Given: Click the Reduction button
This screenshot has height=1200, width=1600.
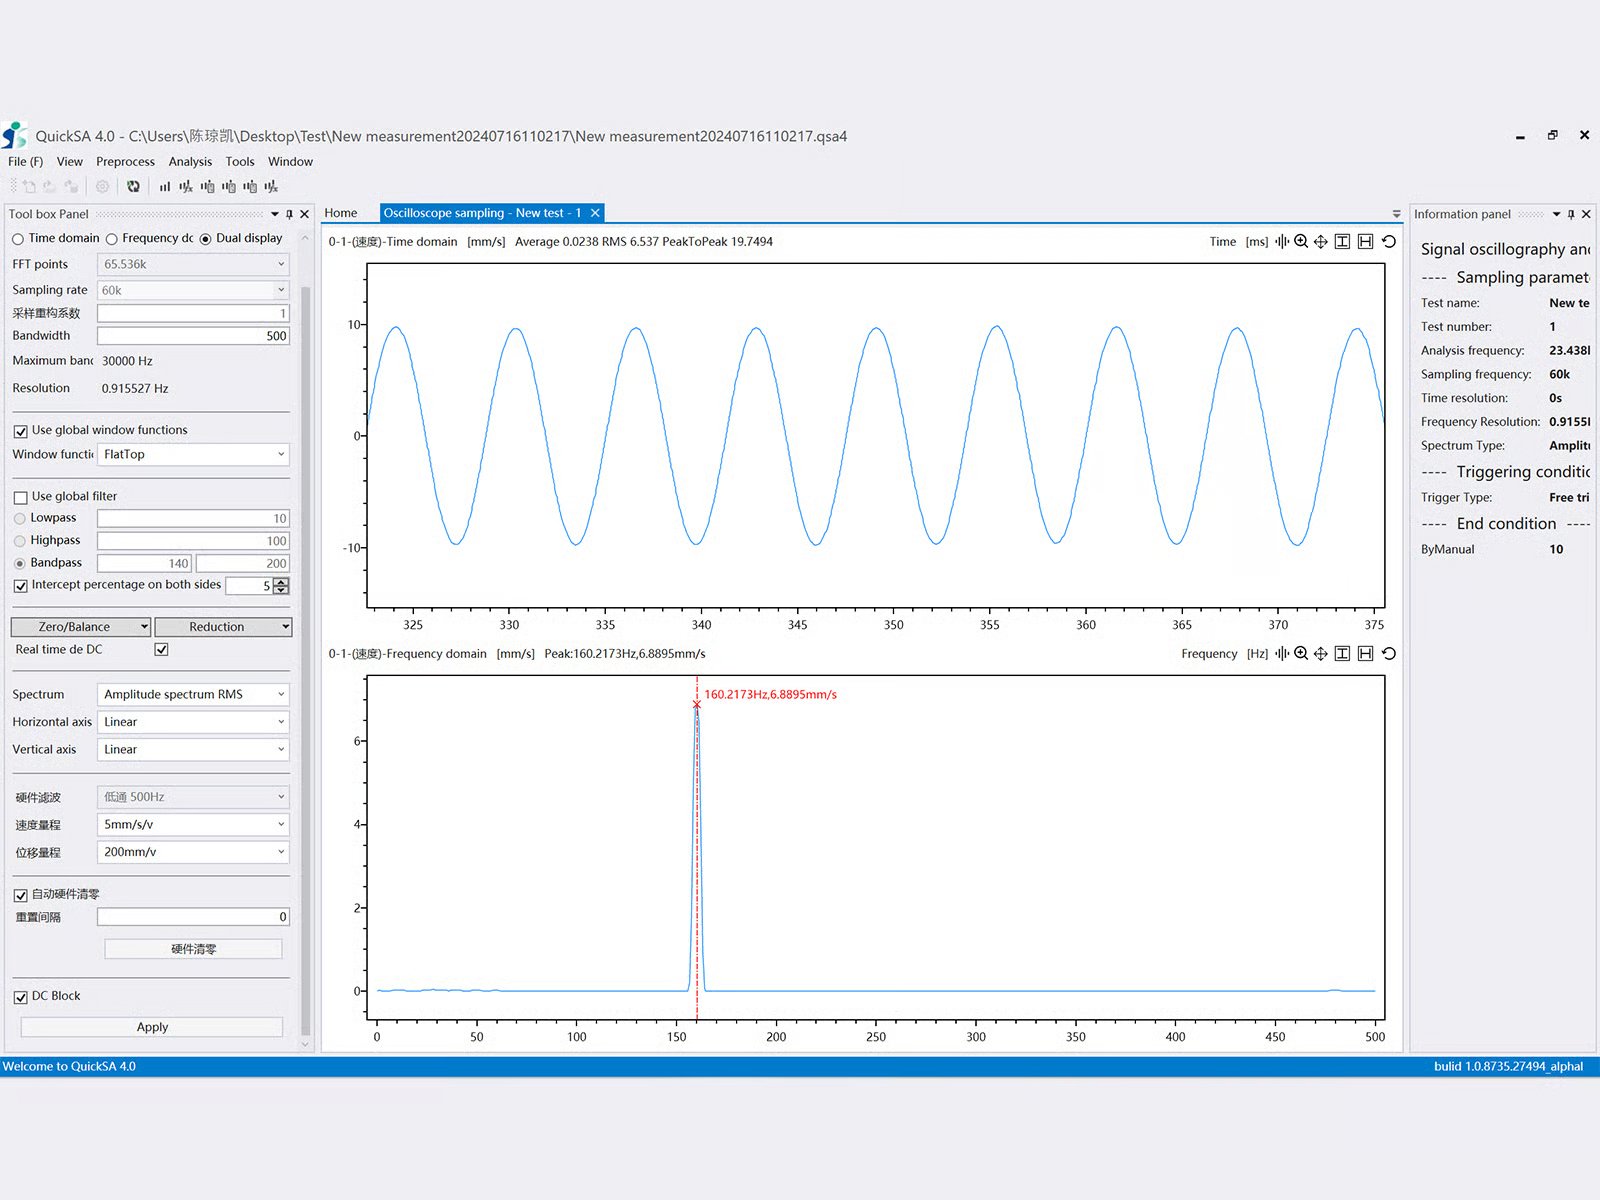Looking at the screenshot, I should pos(217,627).
